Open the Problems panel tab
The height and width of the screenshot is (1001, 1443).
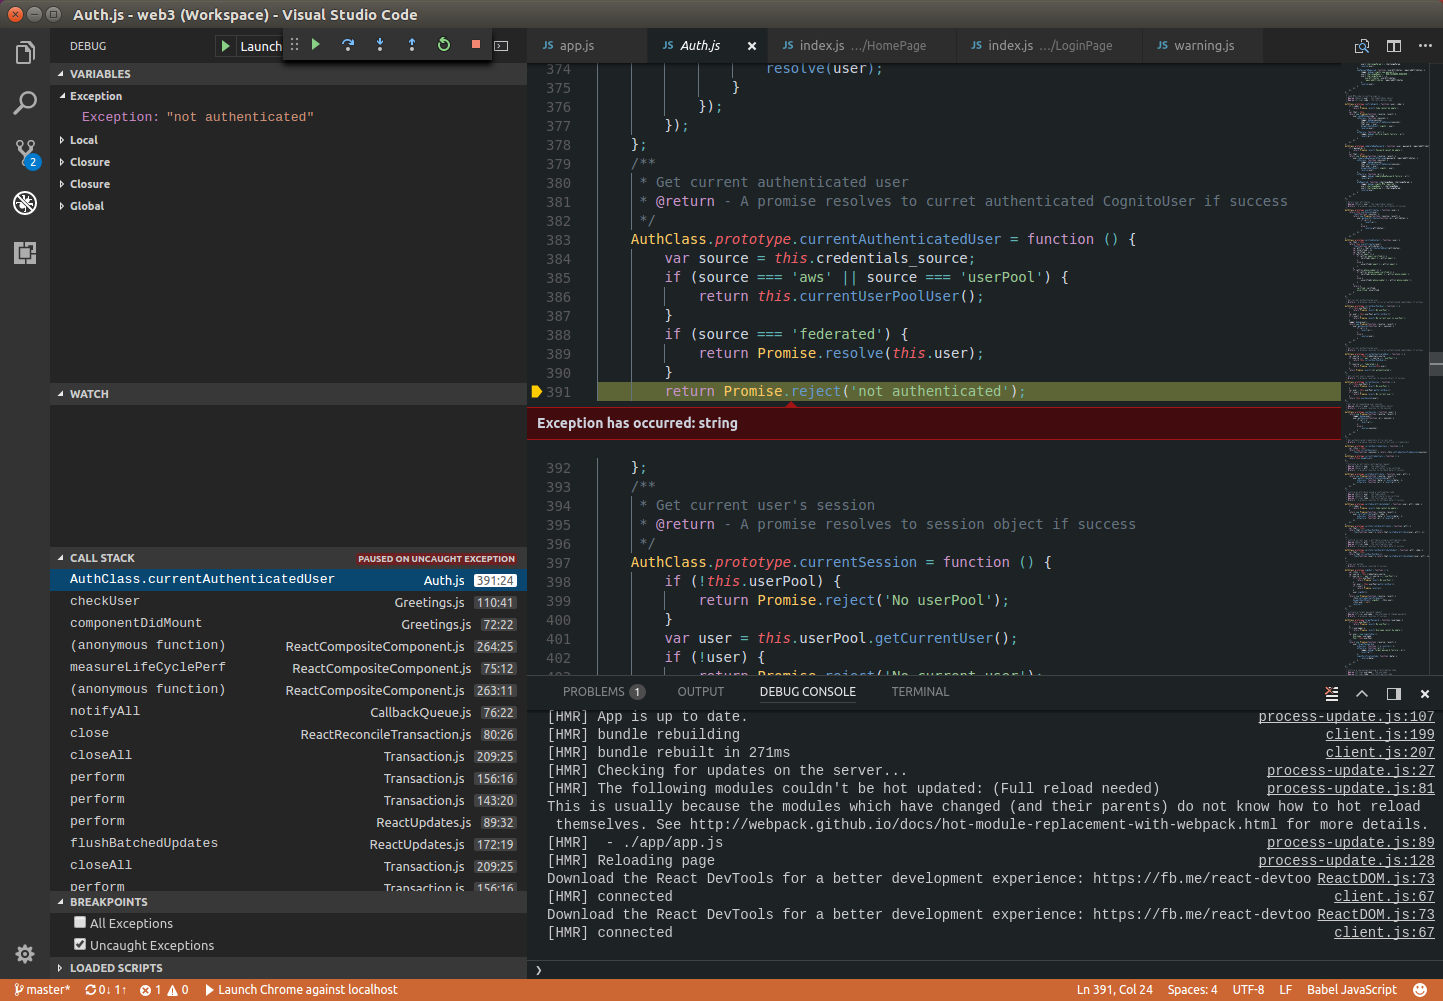603,692
